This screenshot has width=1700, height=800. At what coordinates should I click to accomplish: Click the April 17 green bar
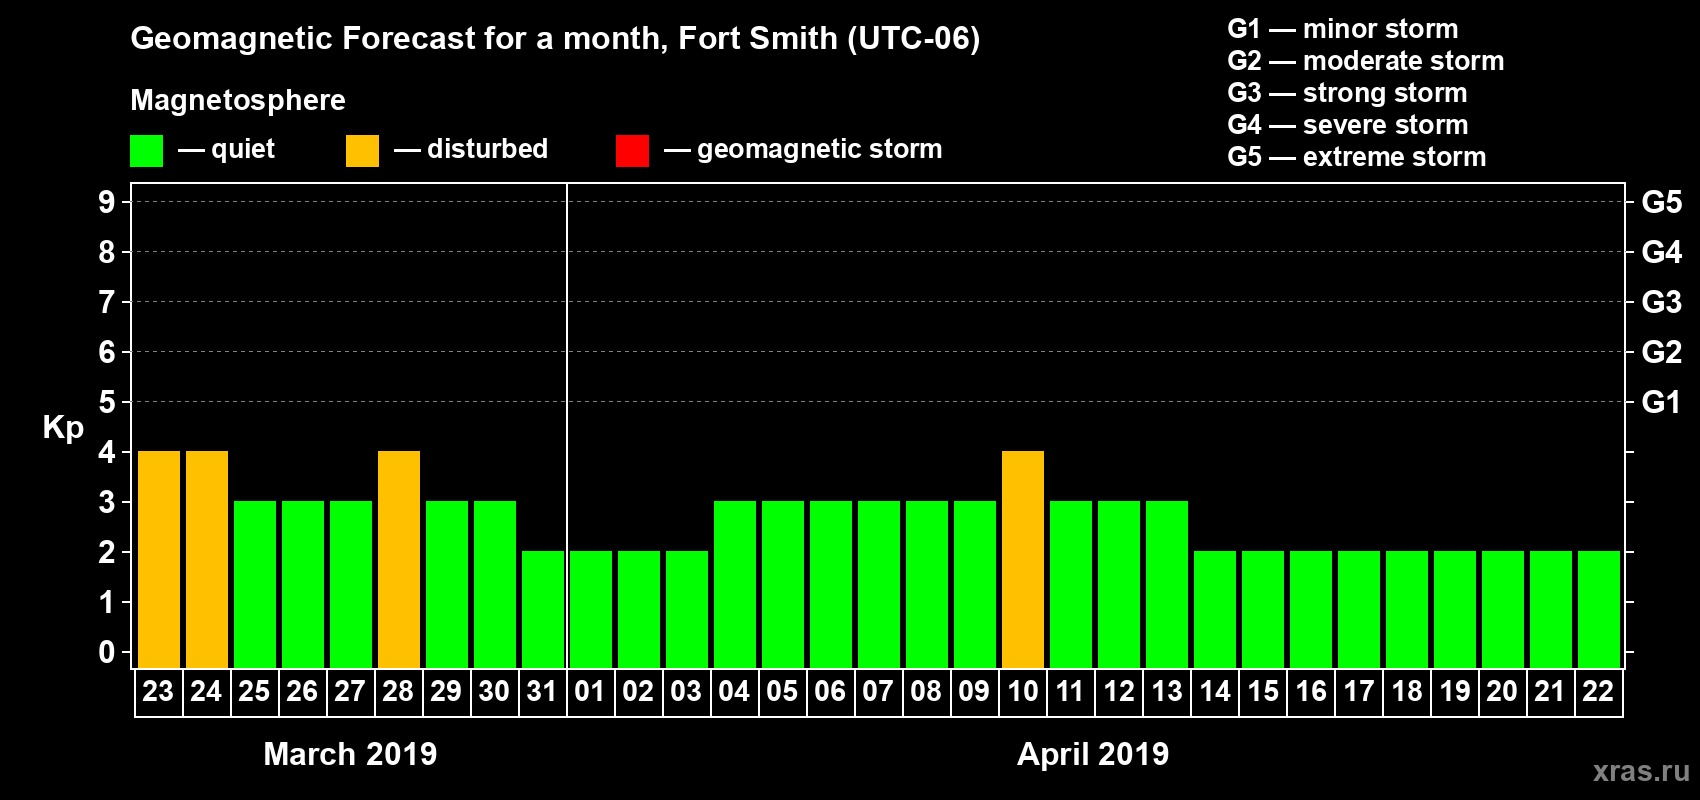[1359, 610]
